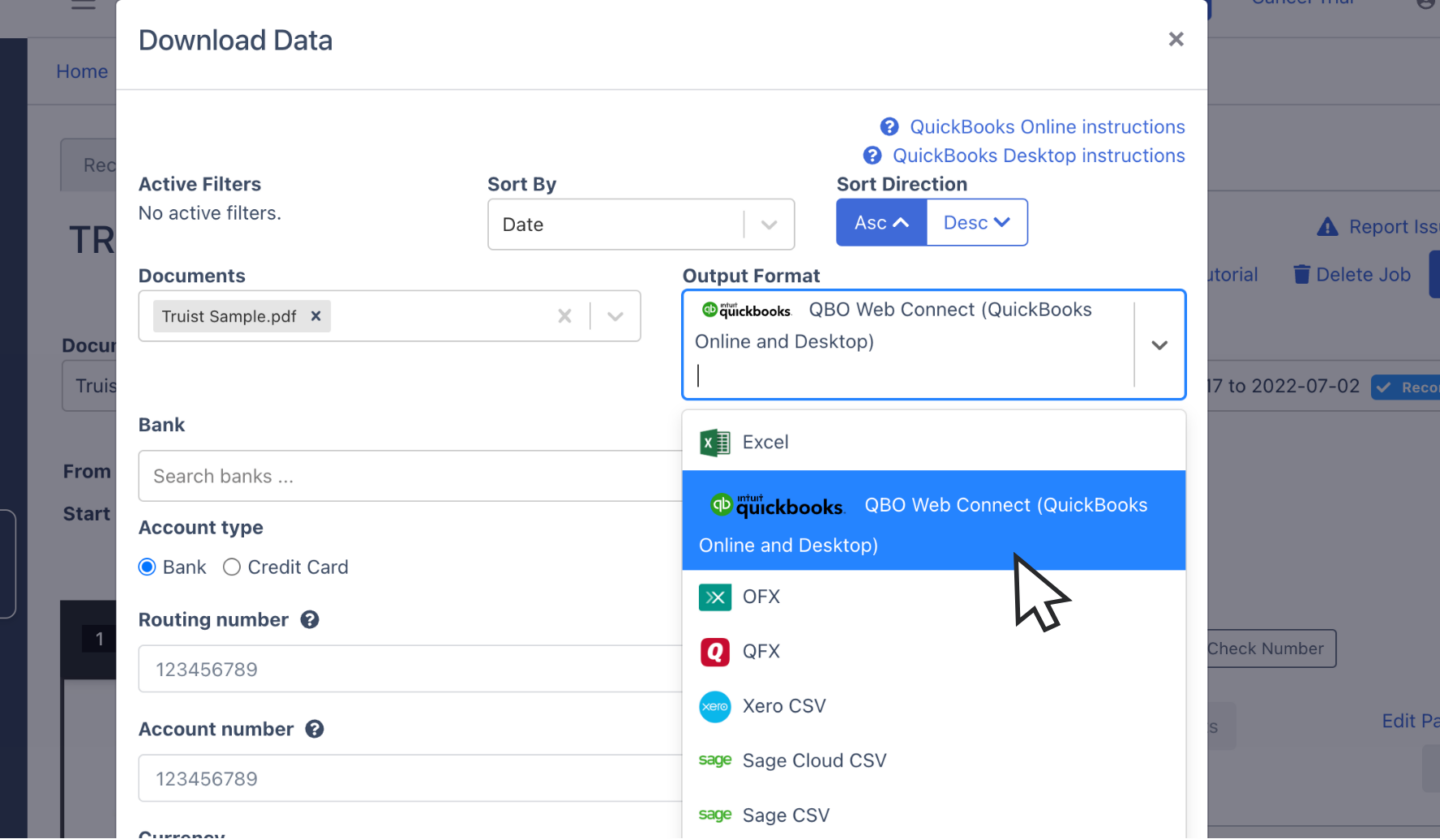
Task: Click the Routing number help icon
Action: click(310, 620)
